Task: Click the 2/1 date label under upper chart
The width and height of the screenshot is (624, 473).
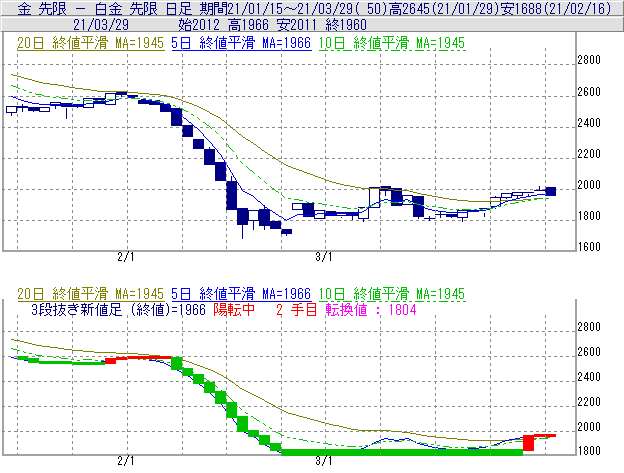Action: tap(126, 257)
